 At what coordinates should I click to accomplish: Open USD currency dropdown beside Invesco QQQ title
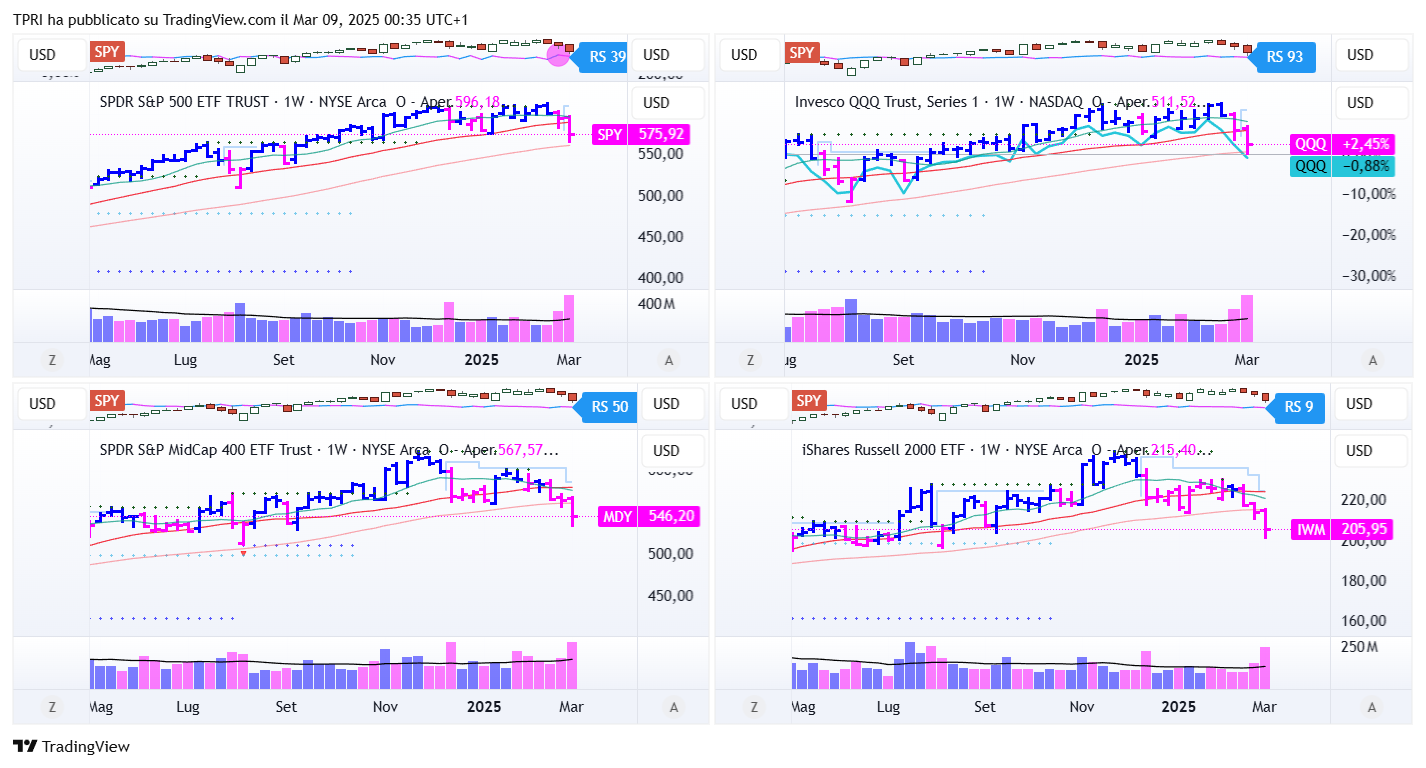1360,103
